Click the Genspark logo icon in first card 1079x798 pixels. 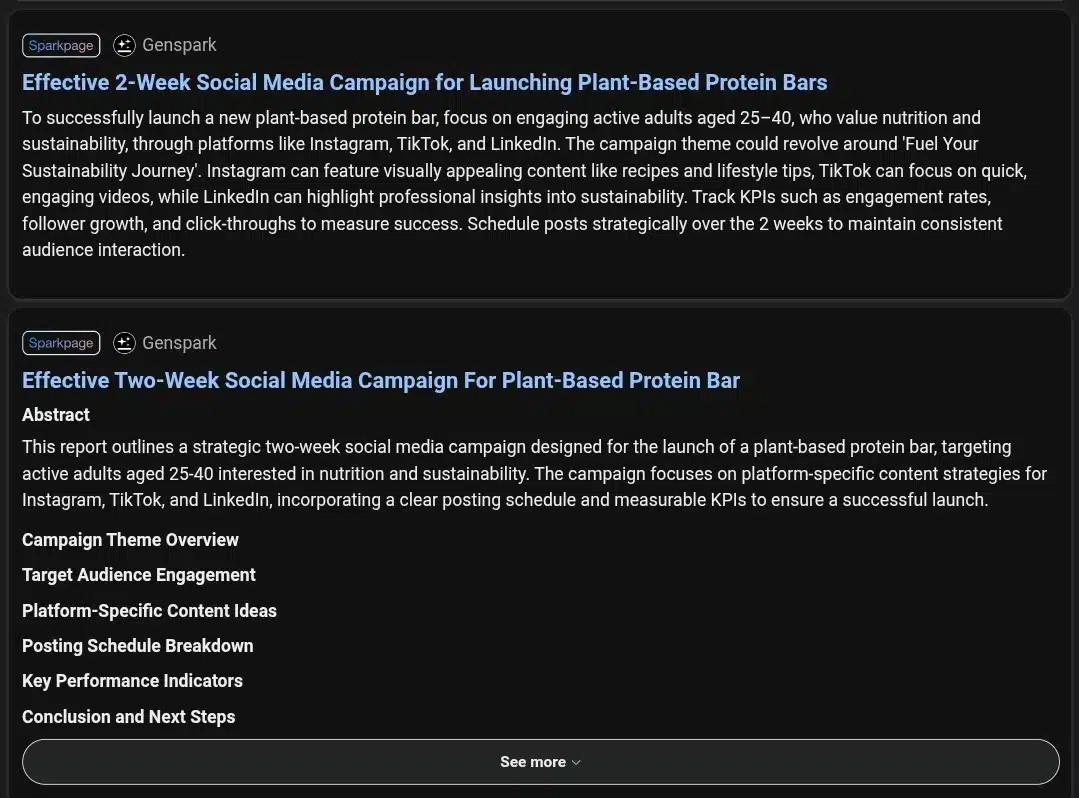click(x=124, y=45)
